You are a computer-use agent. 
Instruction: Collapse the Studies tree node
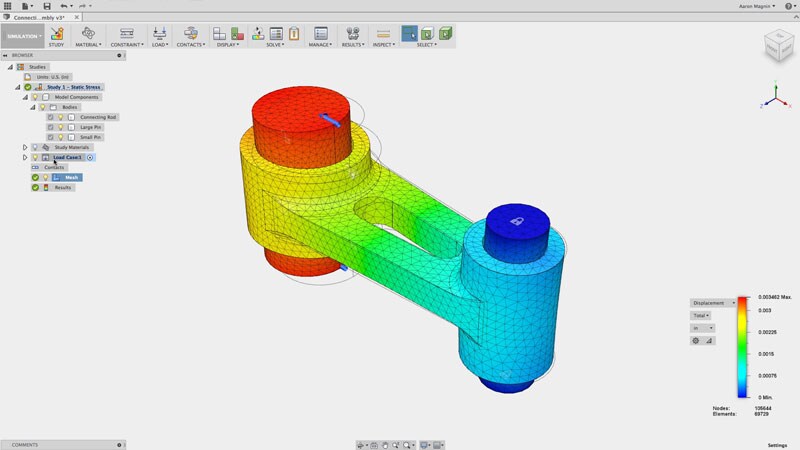tap(10, 67)
